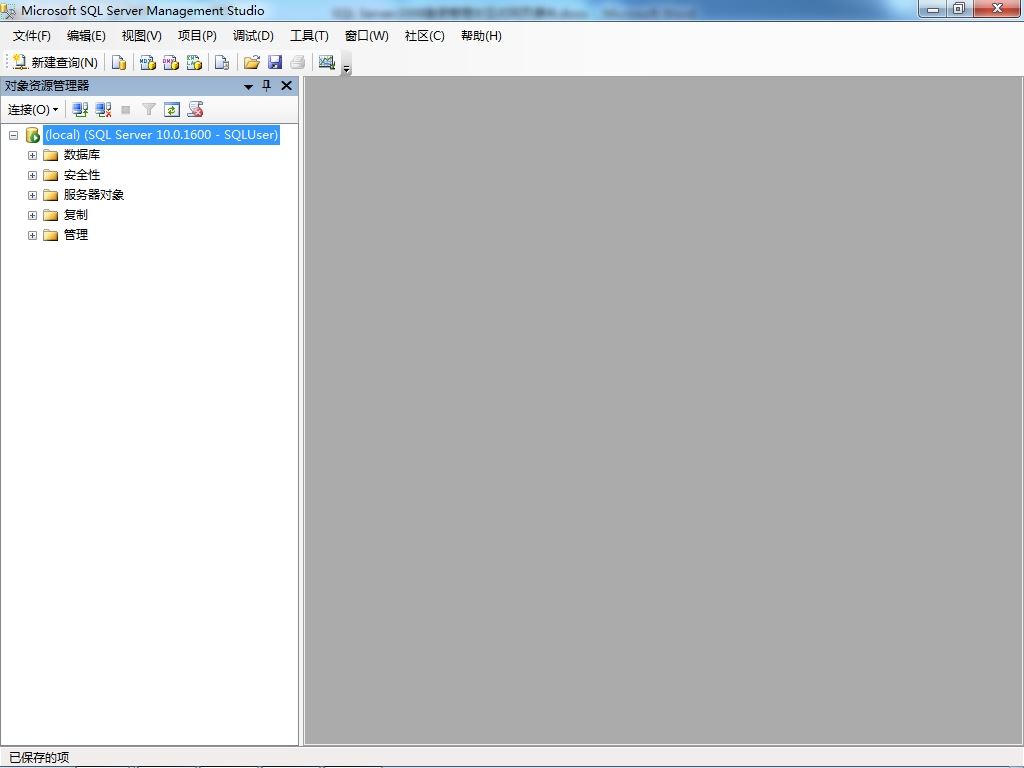Image resolution: width=1024 pixels, height=768 pixels.
Task: Click SQL Server Compact query icon
Action: tap(222, 62)
